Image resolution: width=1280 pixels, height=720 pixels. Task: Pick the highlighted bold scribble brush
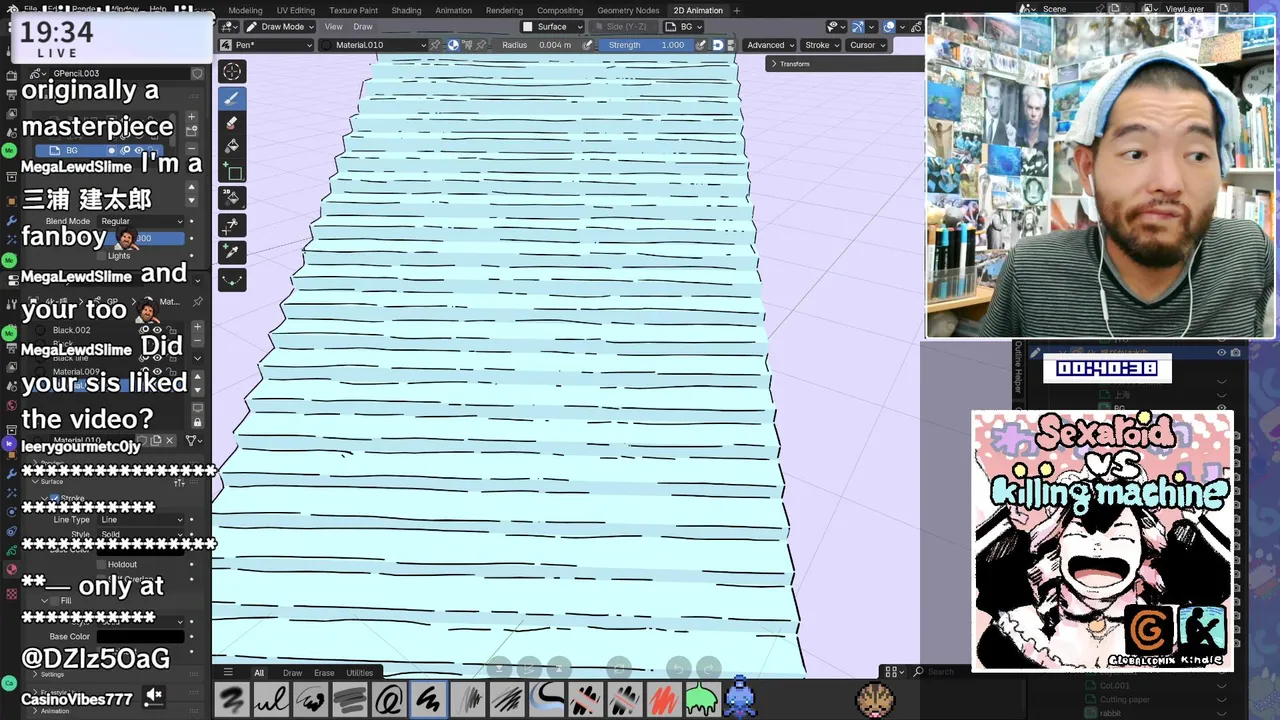click(428, 699)
